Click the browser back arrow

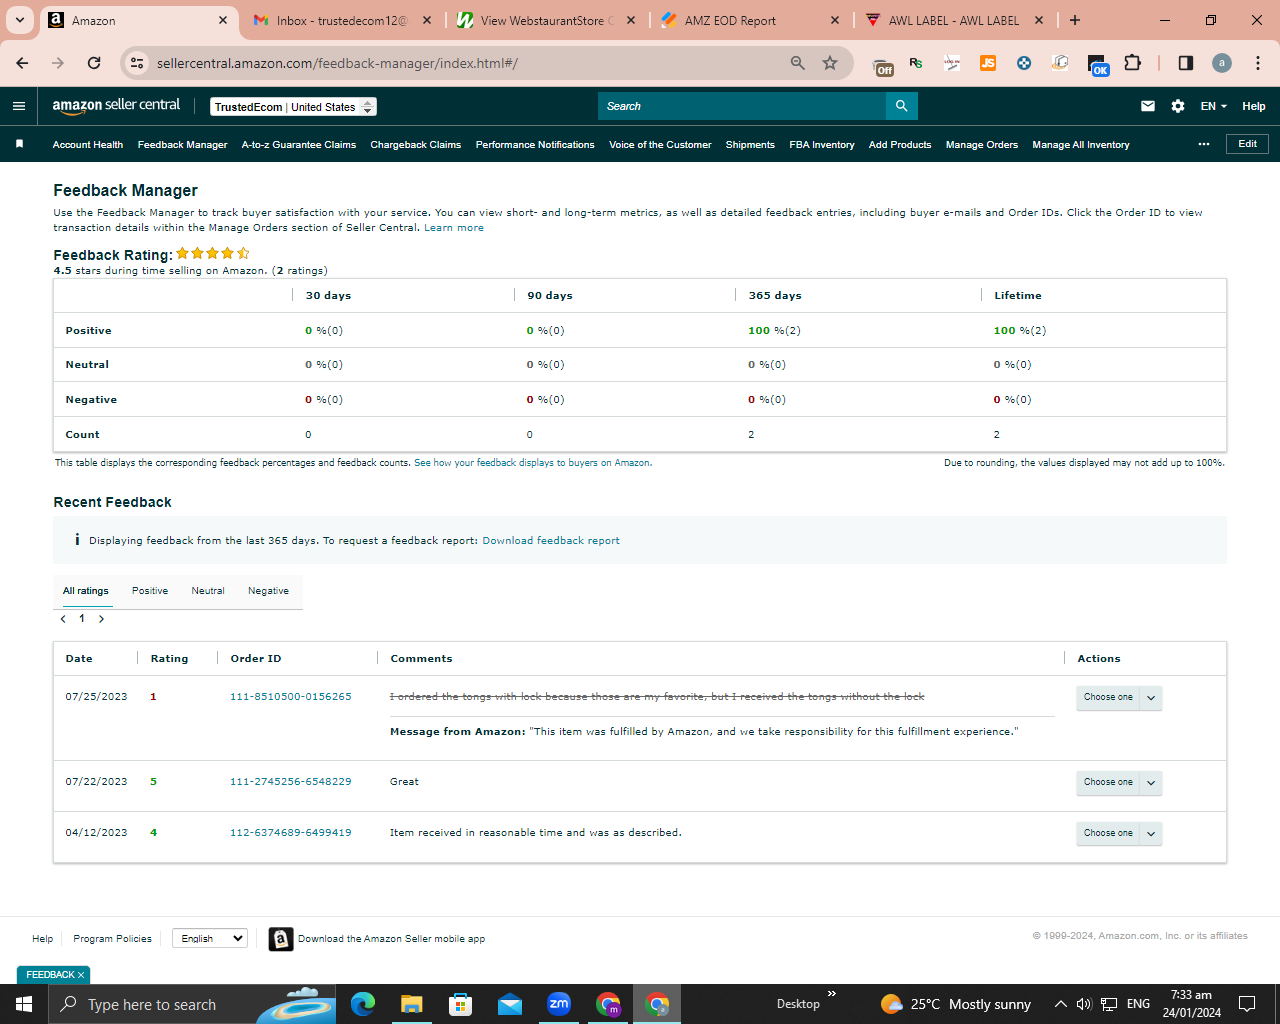(x=22, y=63)
